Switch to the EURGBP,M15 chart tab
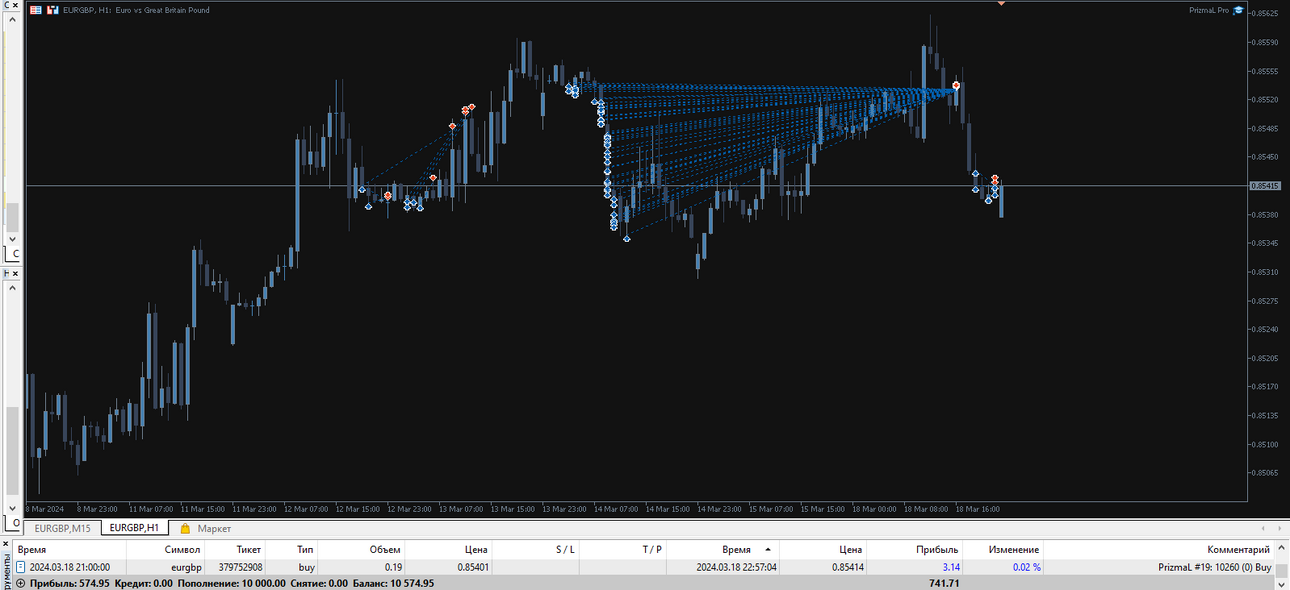This screenshot has width=1290, height=590. coord(63,528)
